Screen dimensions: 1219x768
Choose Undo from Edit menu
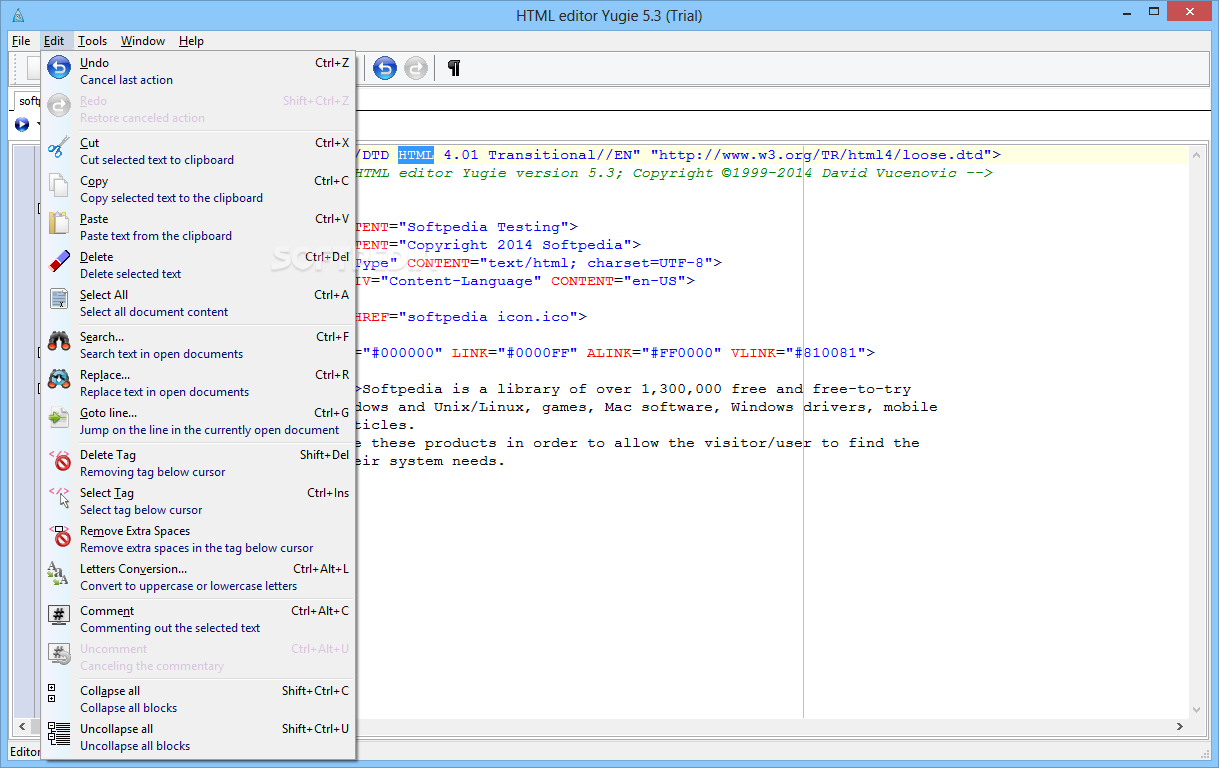click(199, 71)
